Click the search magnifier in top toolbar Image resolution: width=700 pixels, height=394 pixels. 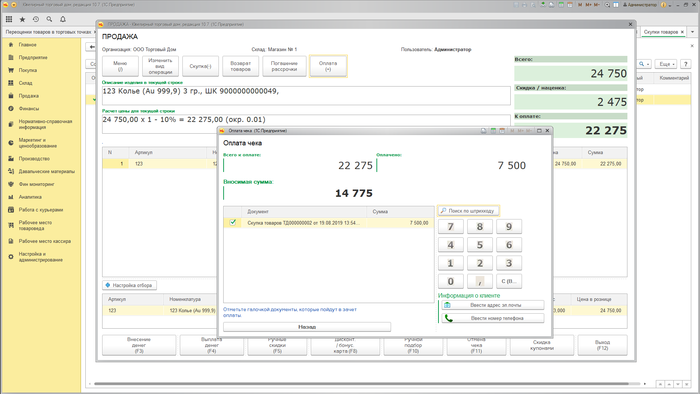pyautogui.click(x=50, y=19)
